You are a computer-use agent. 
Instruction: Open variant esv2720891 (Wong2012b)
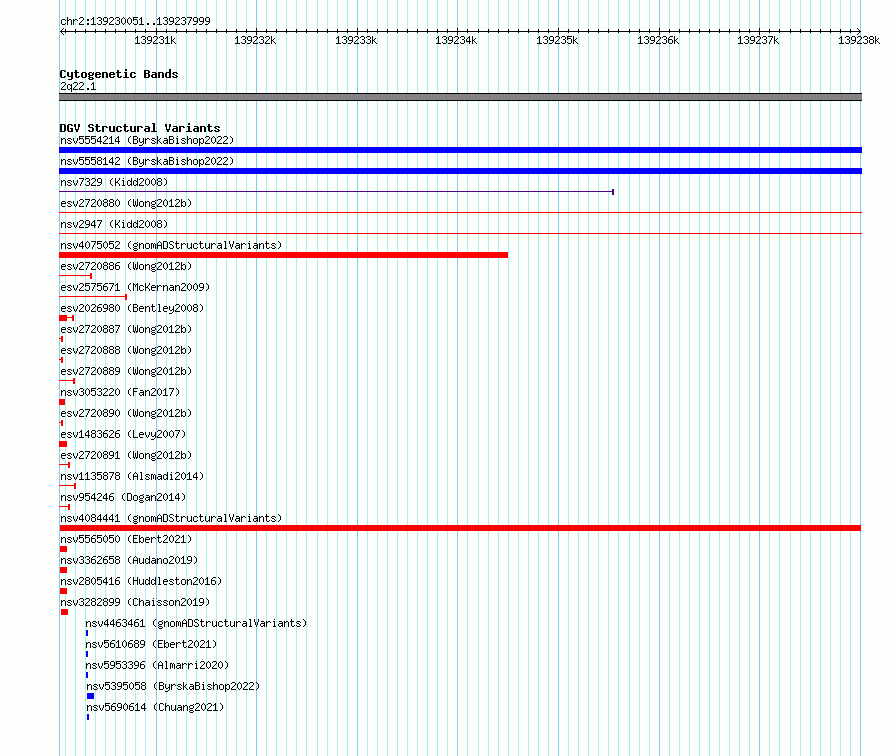pyautogui.click(x=126, y=455)
